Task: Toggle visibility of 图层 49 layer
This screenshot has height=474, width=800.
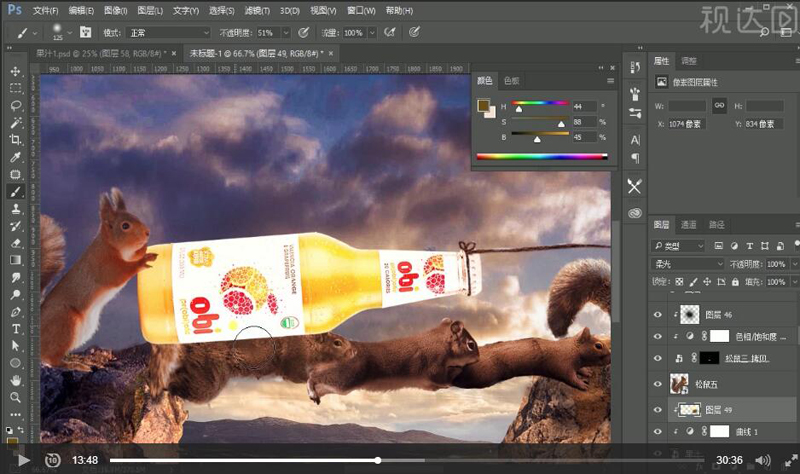Action: (x=658, y=410)
